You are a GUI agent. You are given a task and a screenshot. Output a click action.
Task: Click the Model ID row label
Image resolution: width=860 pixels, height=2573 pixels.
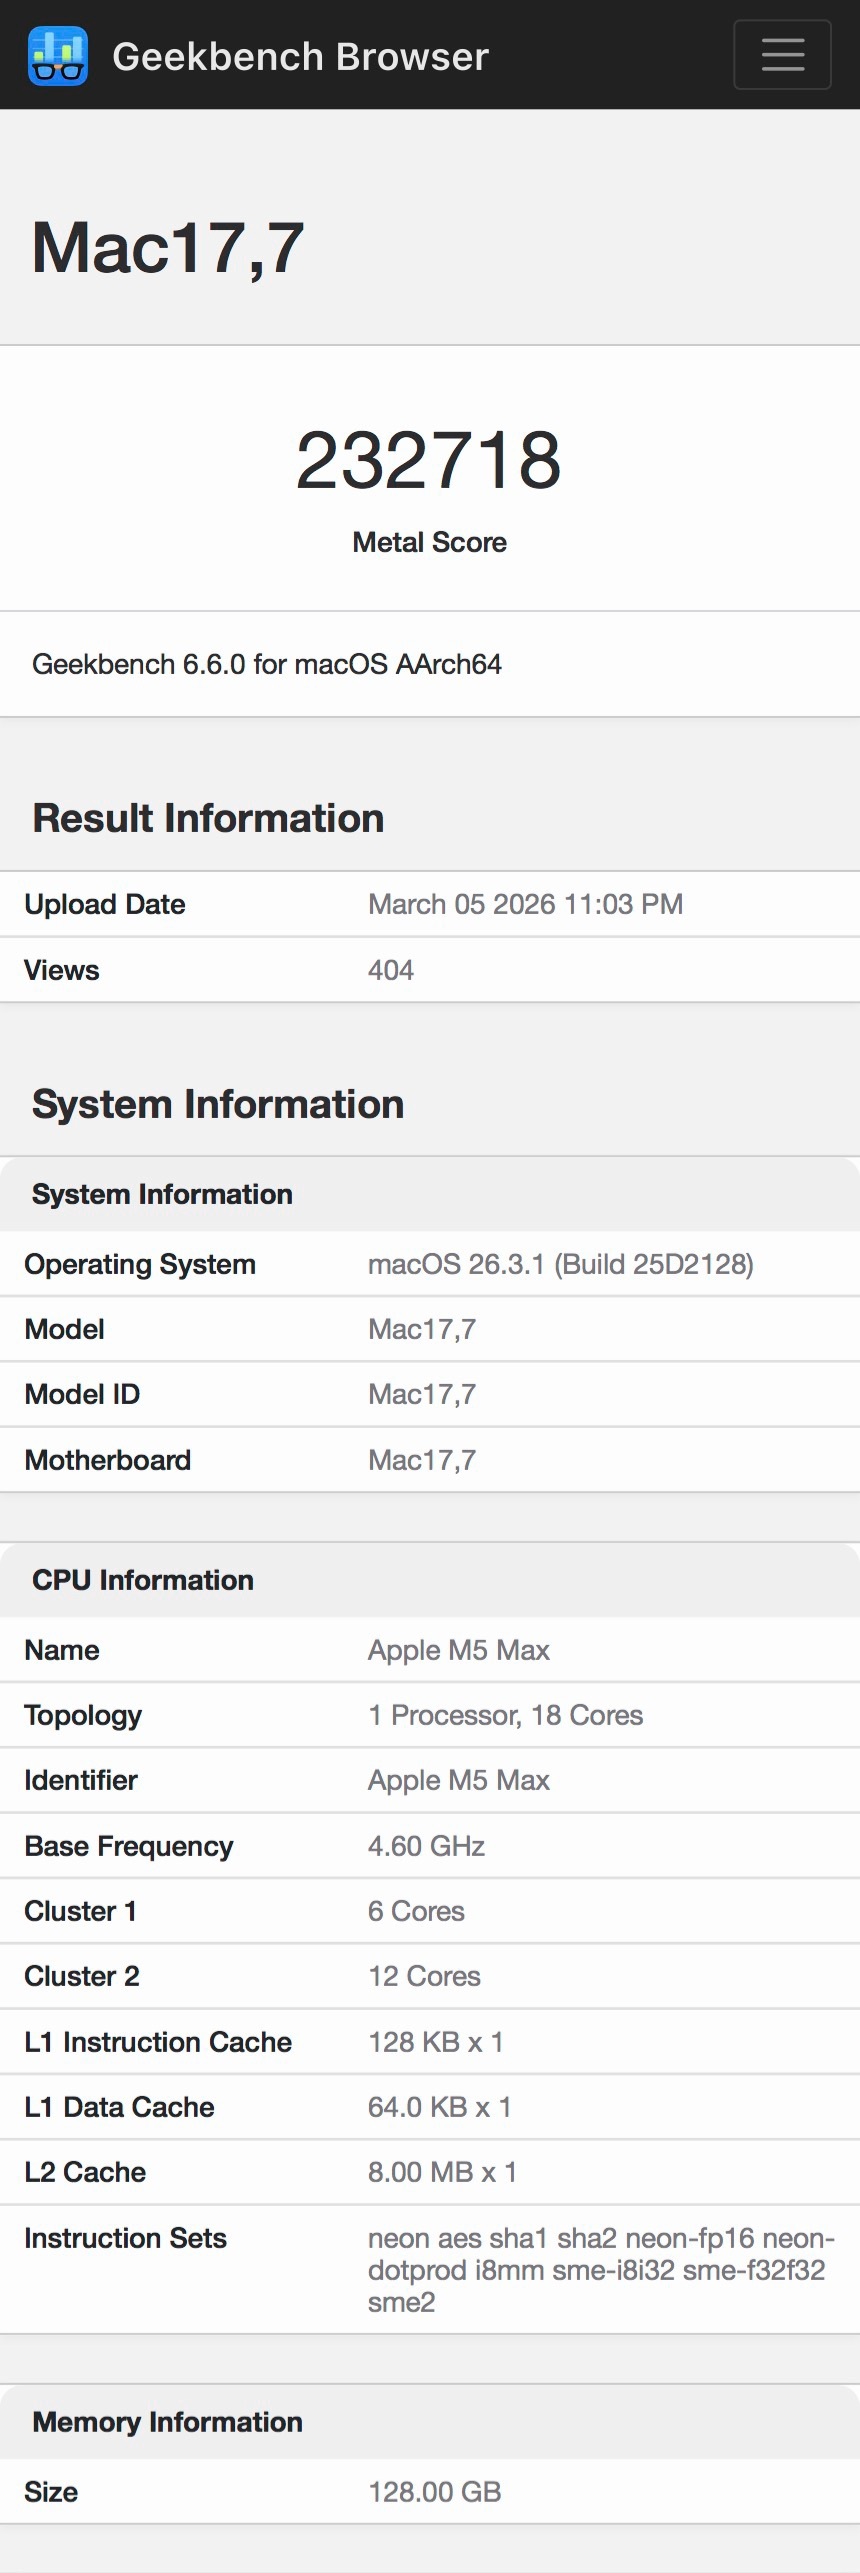pos(82,1394)
